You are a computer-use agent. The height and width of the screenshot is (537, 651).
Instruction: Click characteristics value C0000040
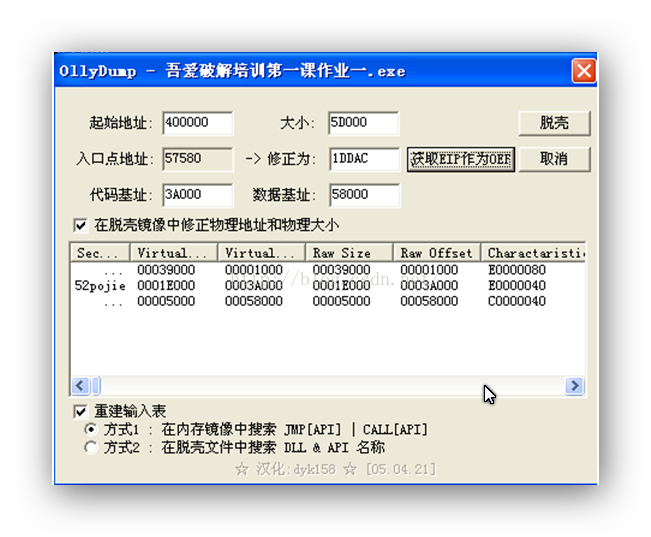pos(517,301)
